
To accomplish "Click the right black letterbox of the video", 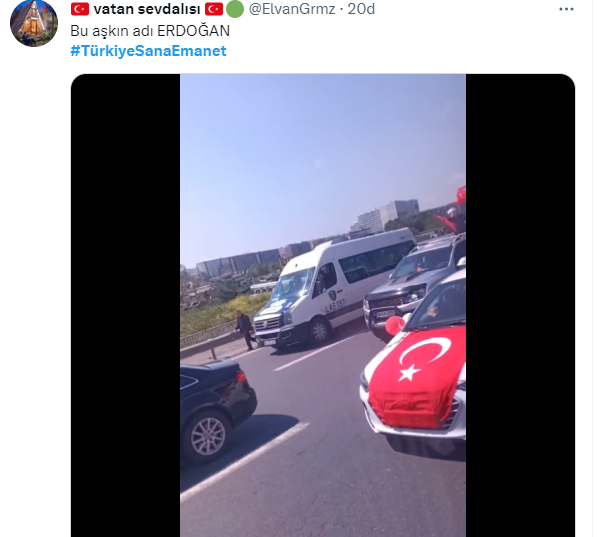I will pyautogui.click(x=520, y=305).
